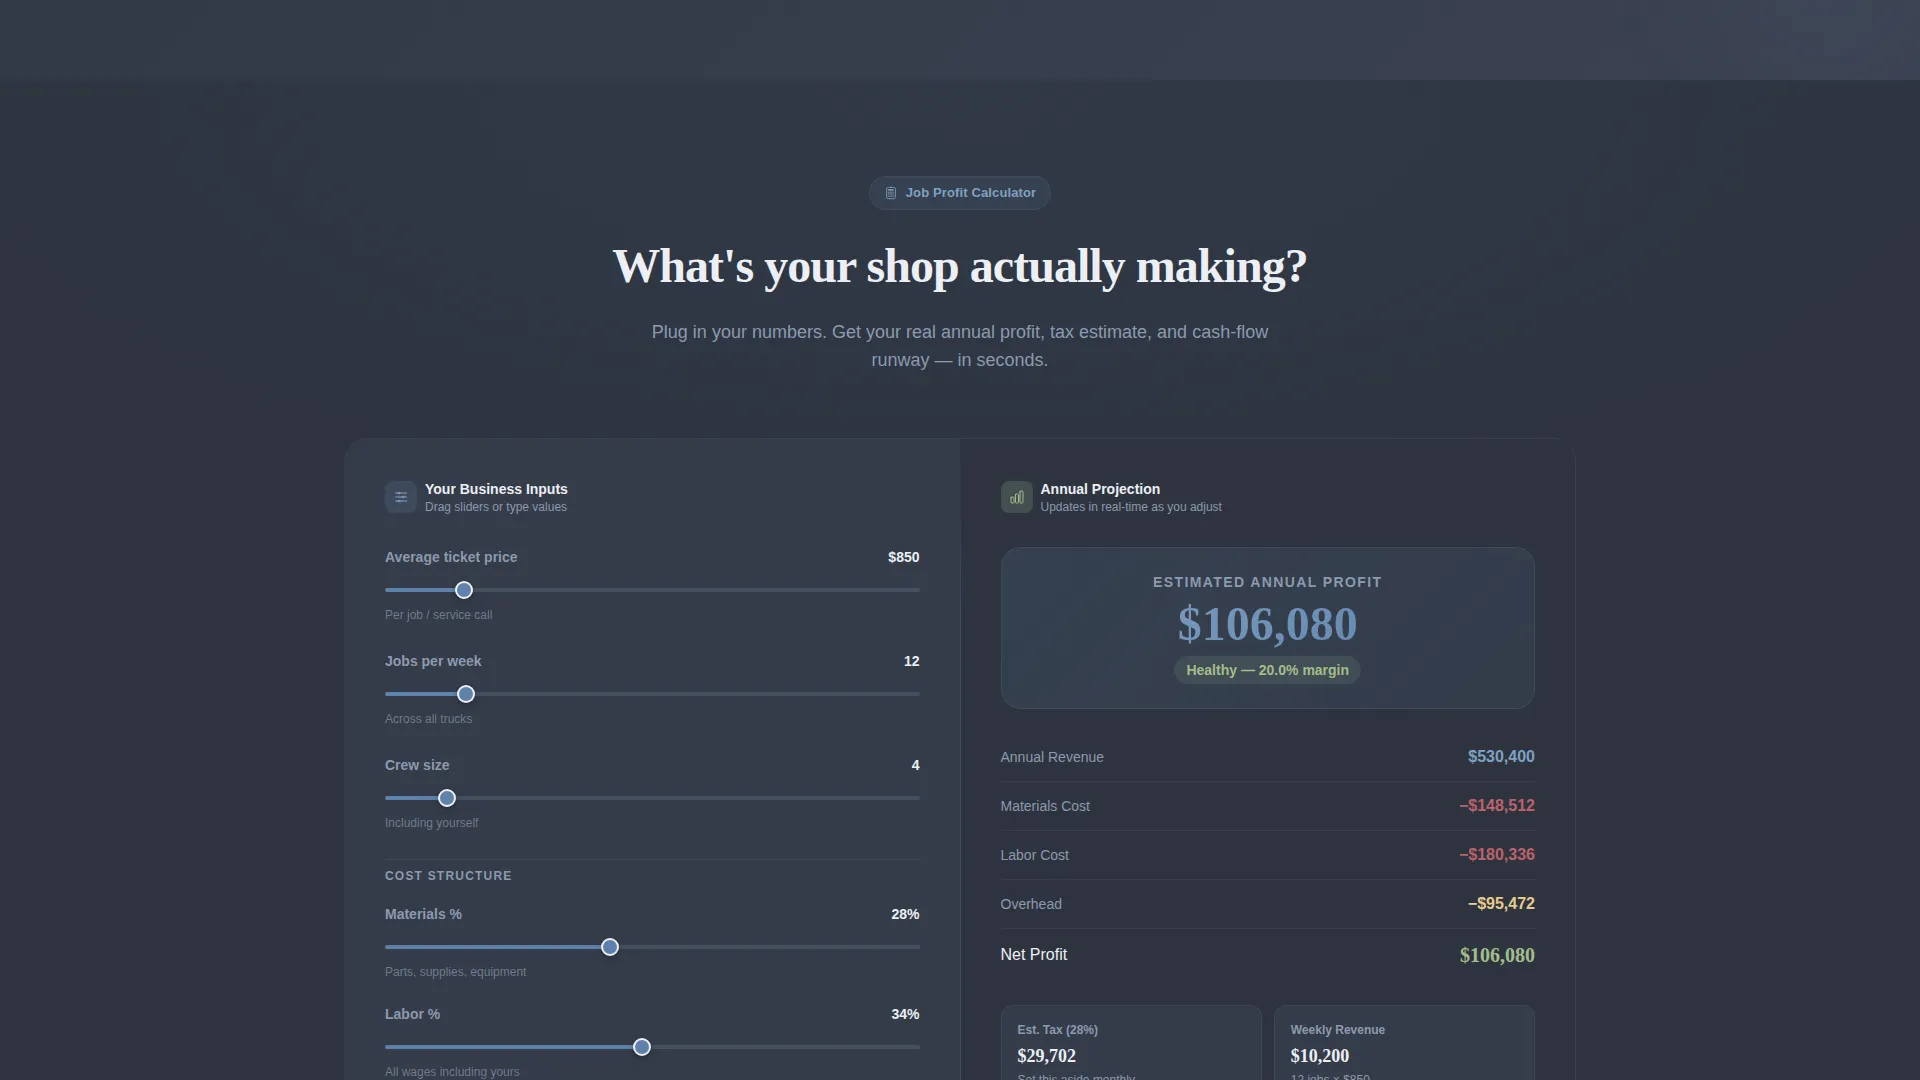1920x1080 pixels.
Task: Click the $850 ticket price value
Action: (903, 557)
